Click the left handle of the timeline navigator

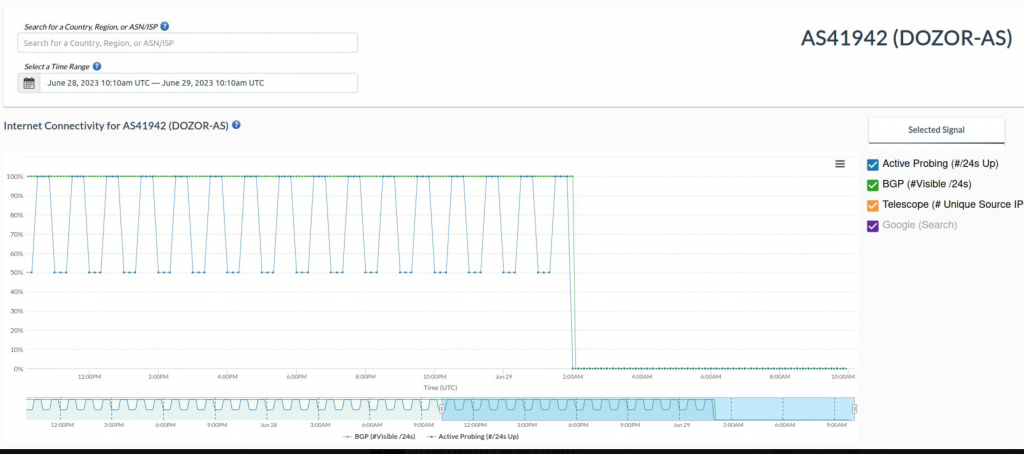coord(442,408)
